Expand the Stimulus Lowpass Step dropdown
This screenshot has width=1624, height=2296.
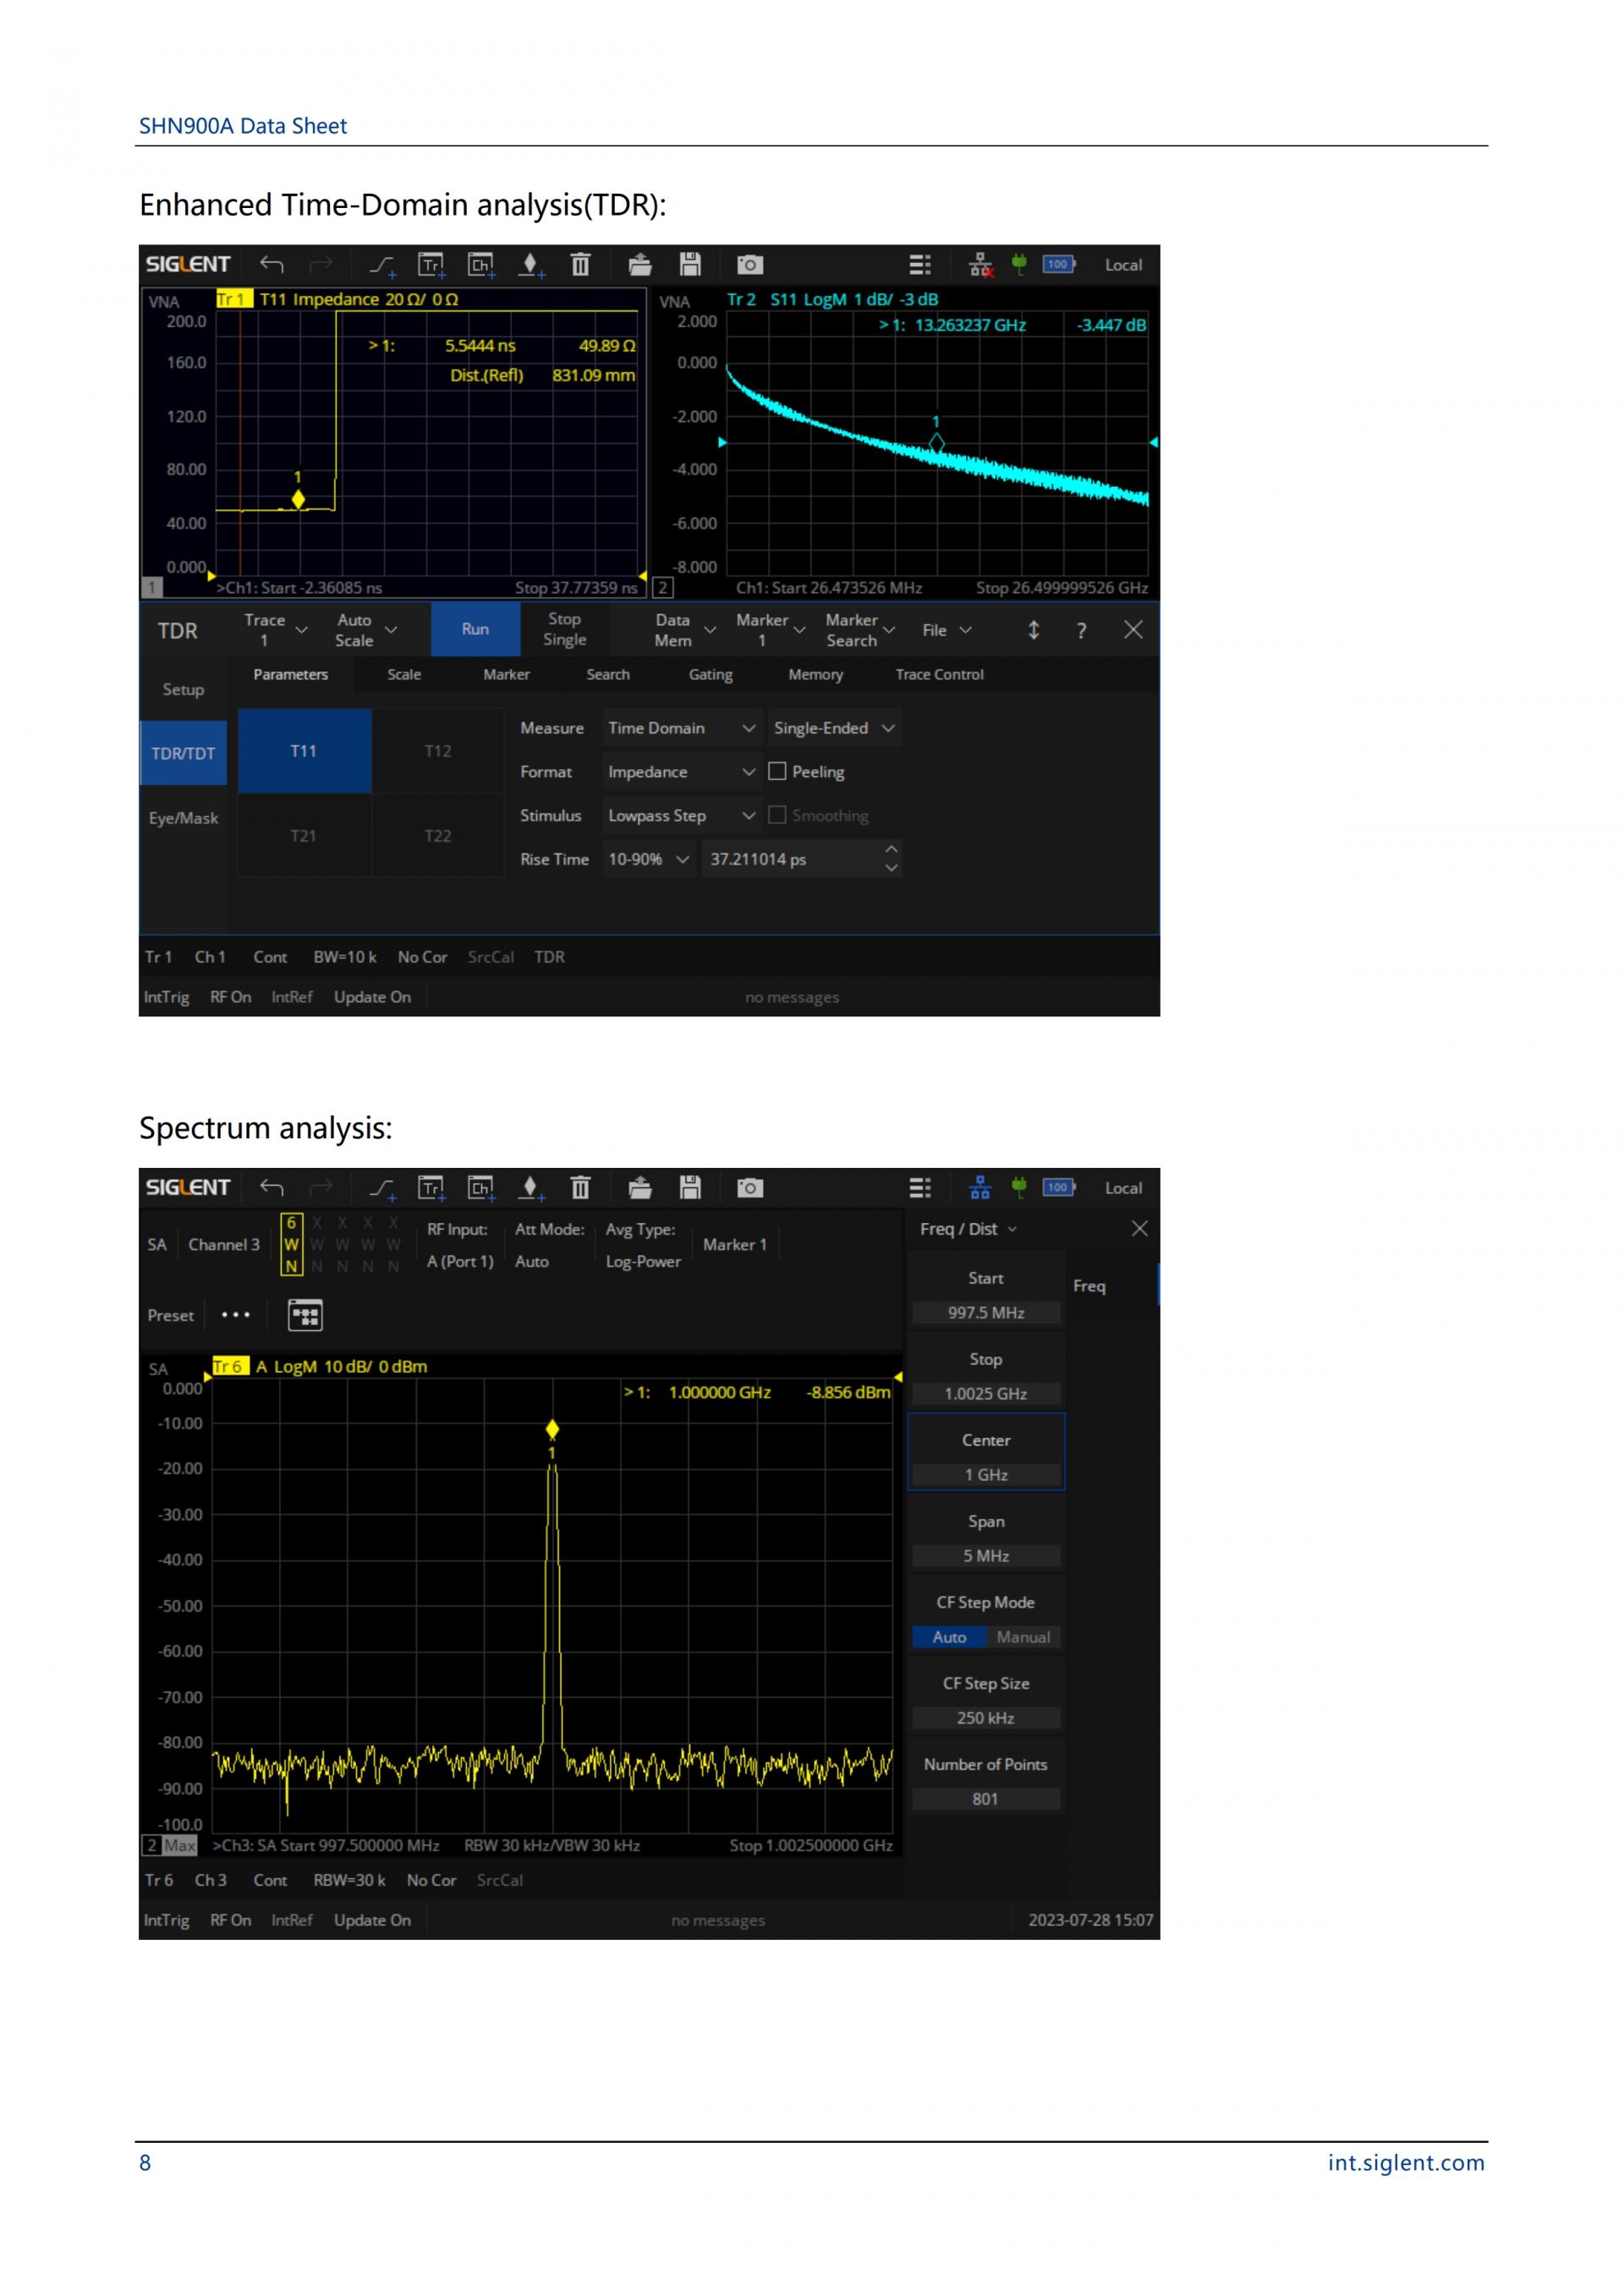pyautogui.click(x=681, y=816)
